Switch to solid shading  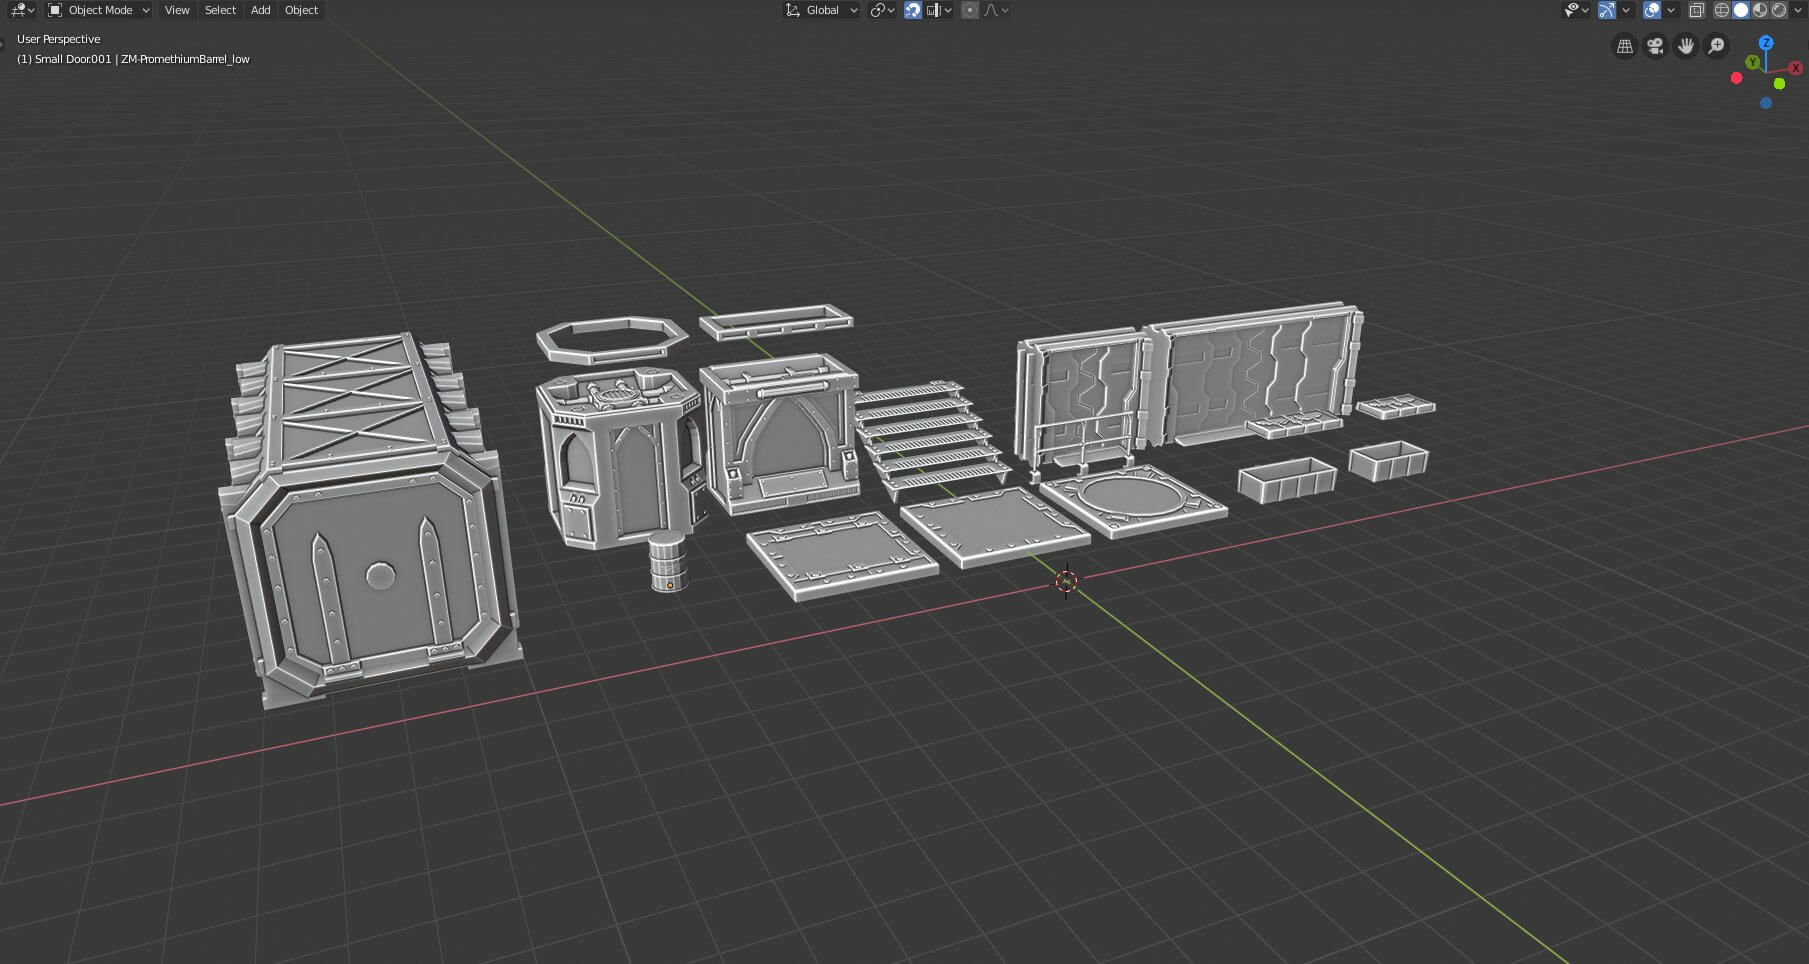point(1741,10)
